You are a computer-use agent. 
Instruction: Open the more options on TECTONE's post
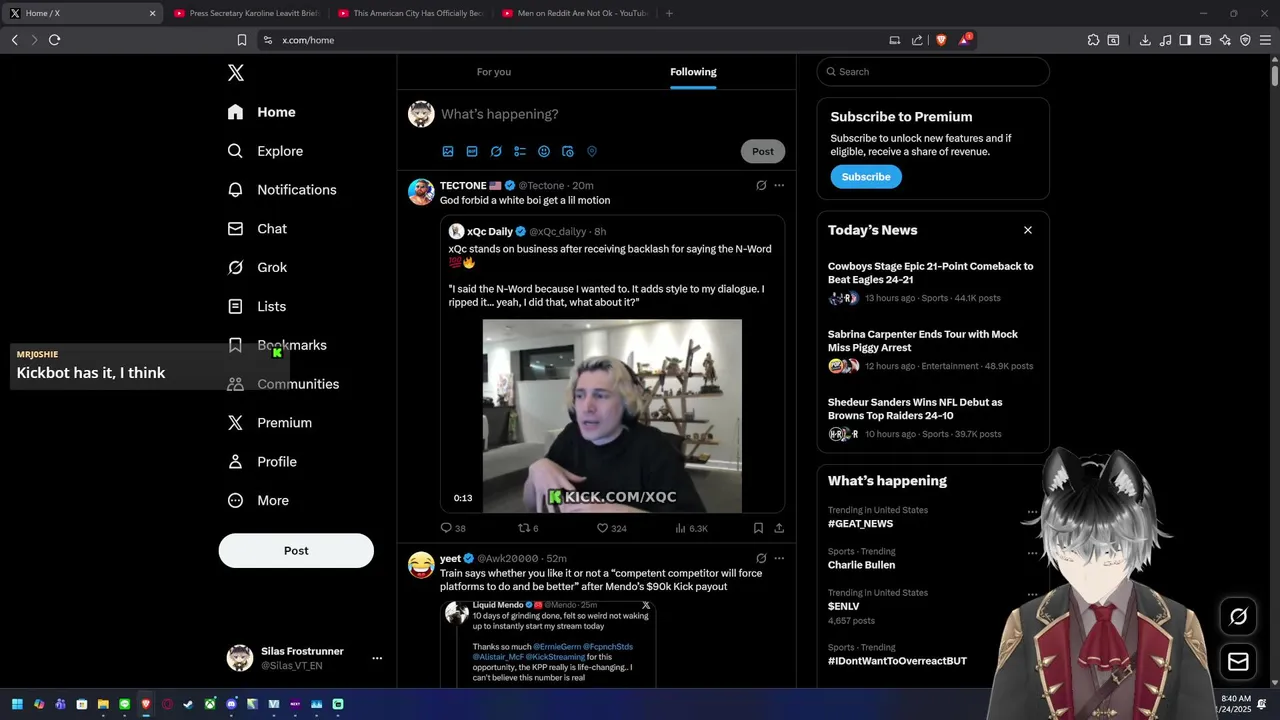779,186
